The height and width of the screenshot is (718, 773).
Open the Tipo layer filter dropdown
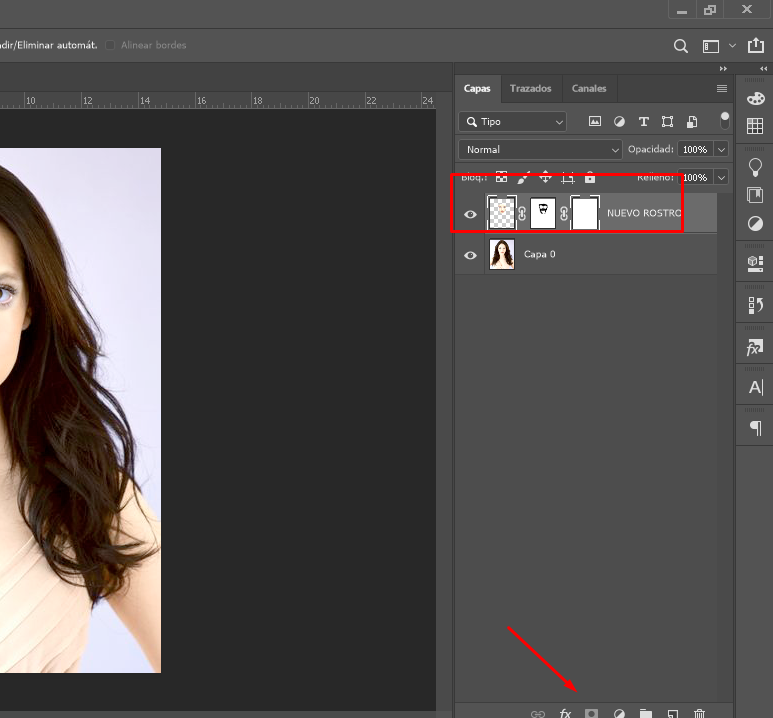point(513,121)
